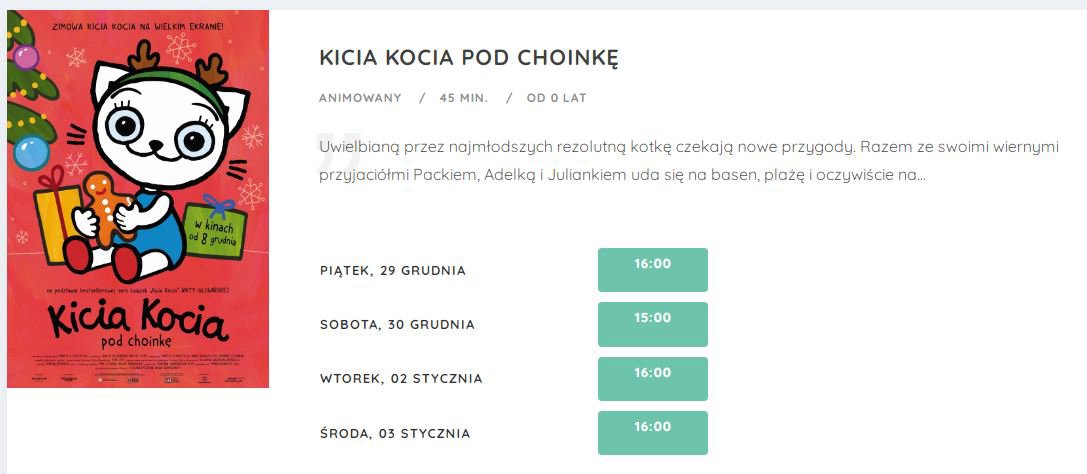1087x474 pixels.
Task: Select the 16:00 showtime on Friday 29 Grudnia
Action: click(652, 270)
